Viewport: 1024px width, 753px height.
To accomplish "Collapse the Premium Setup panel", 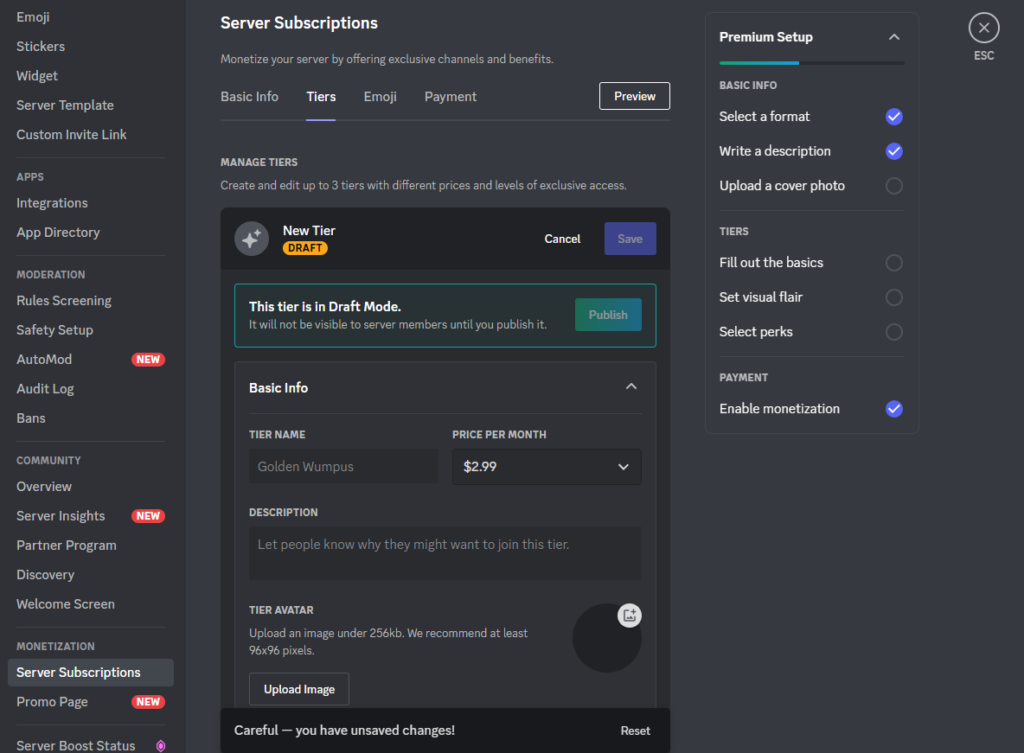I will [x=894, y=37].
